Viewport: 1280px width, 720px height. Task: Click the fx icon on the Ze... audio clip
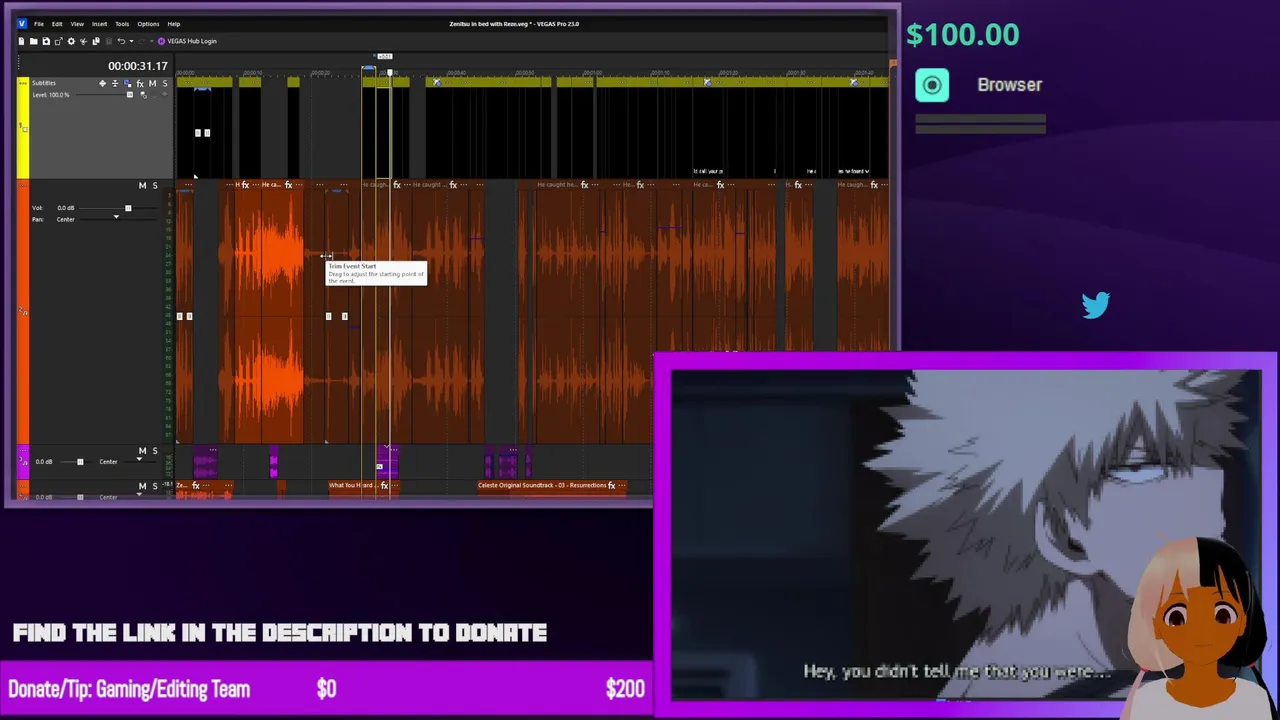196,485
